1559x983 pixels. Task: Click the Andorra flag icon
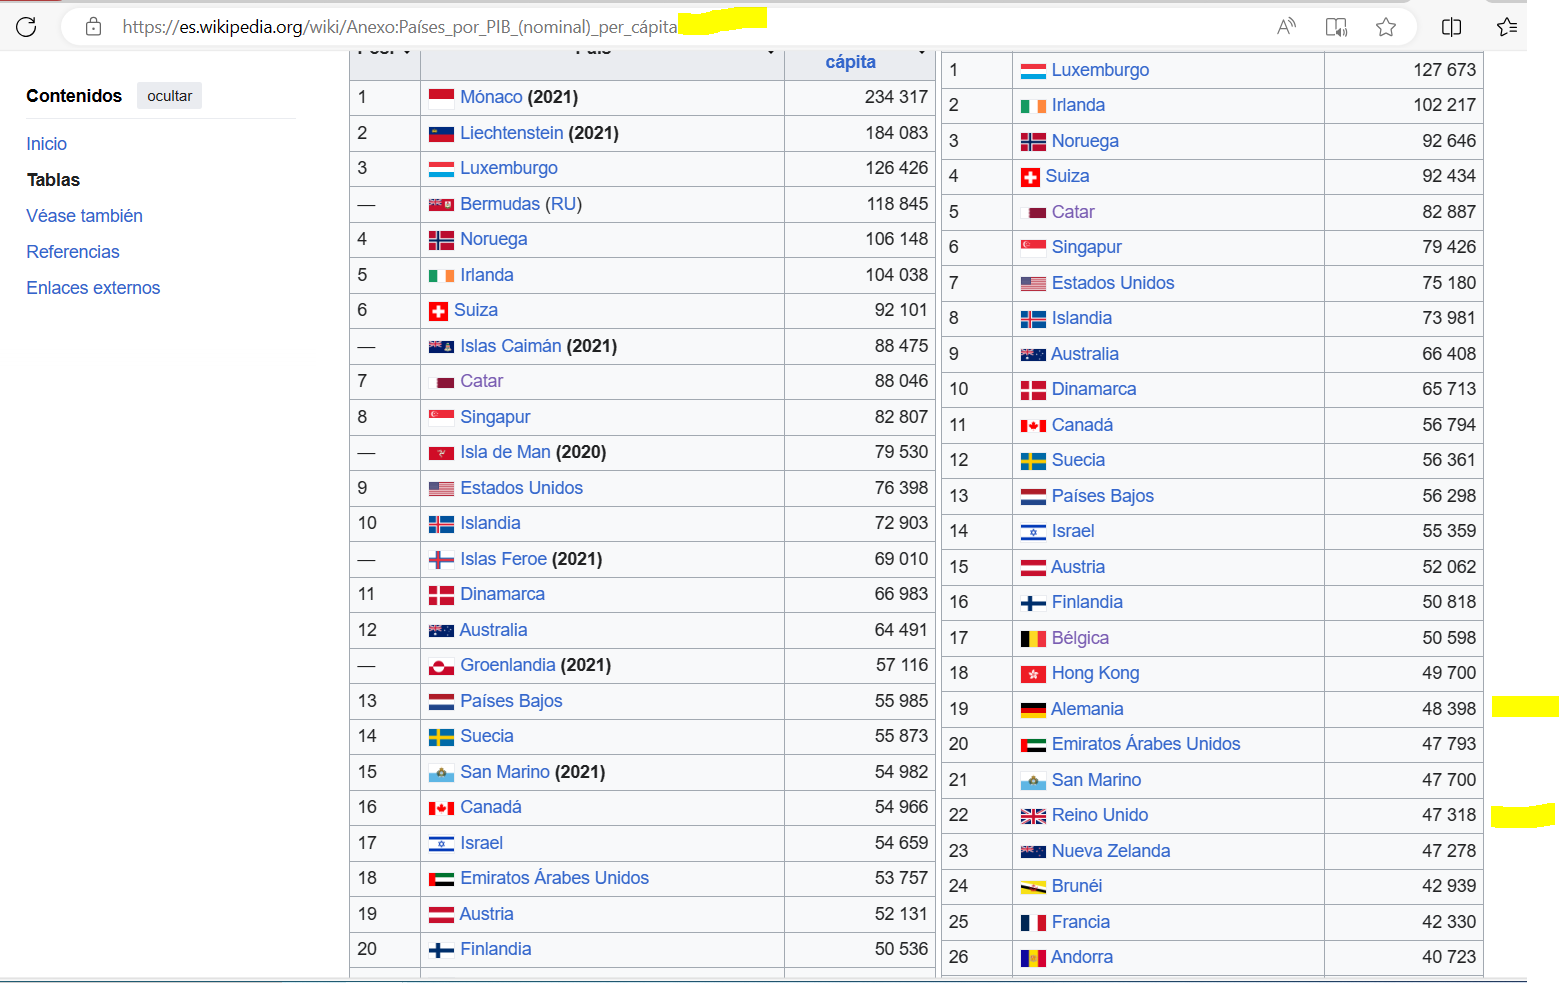point(1033,958)
